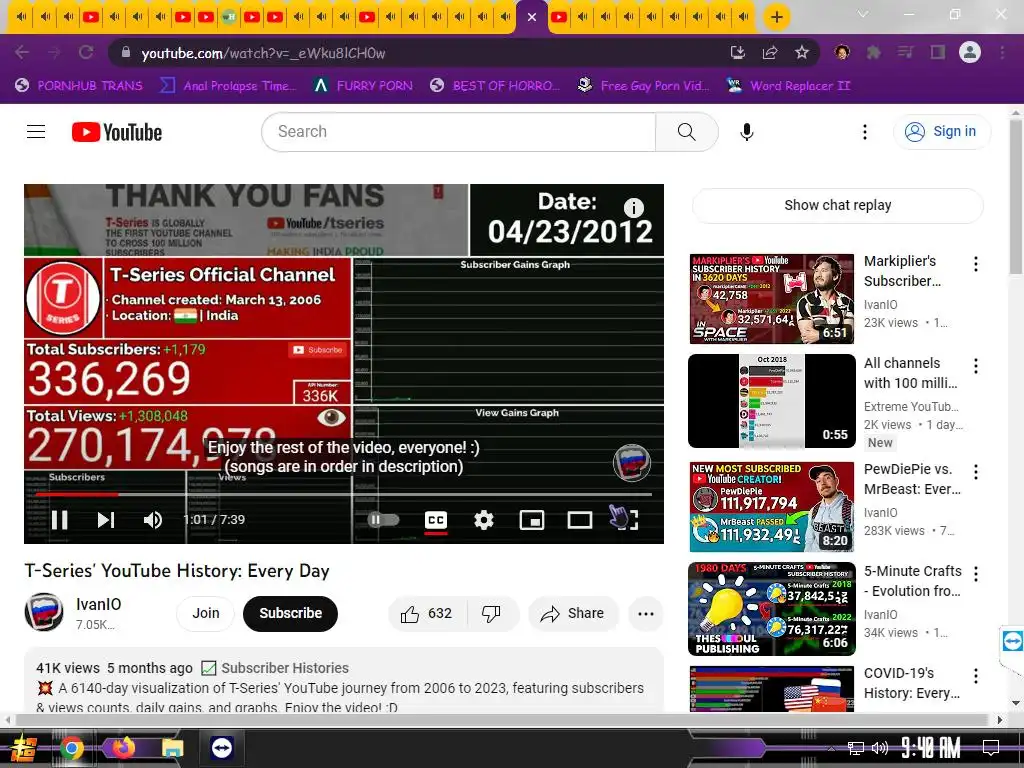Viewport: 1024px width, 768px height.
Task: Open more actions ellipsis below the video
Action: pos(646,614)
